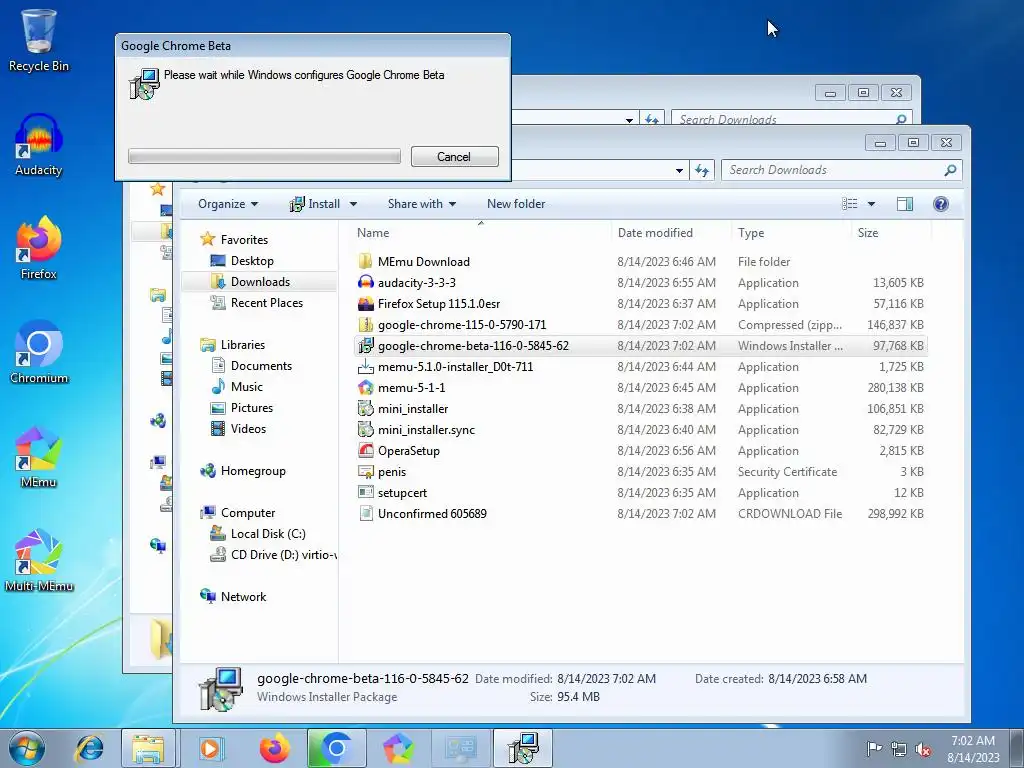Select Computer in navigation pane

tap(248, 513)
